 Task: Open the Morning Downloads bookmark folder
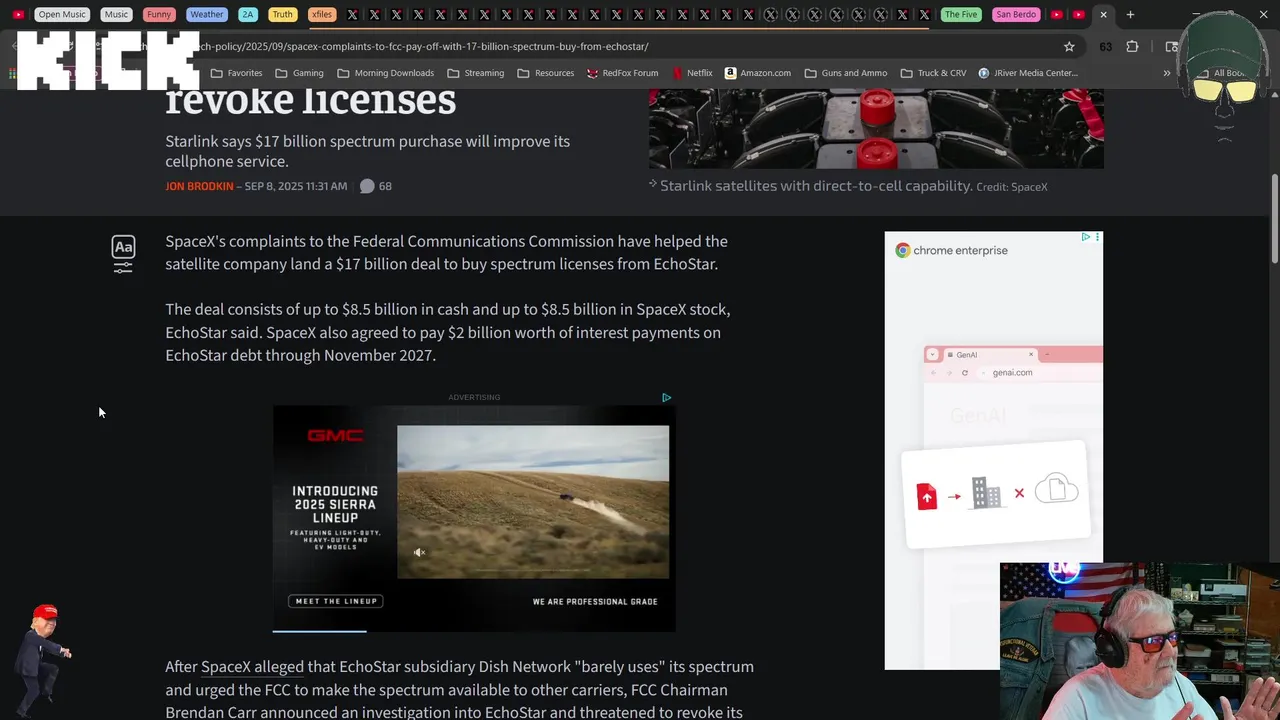point(385,73)
